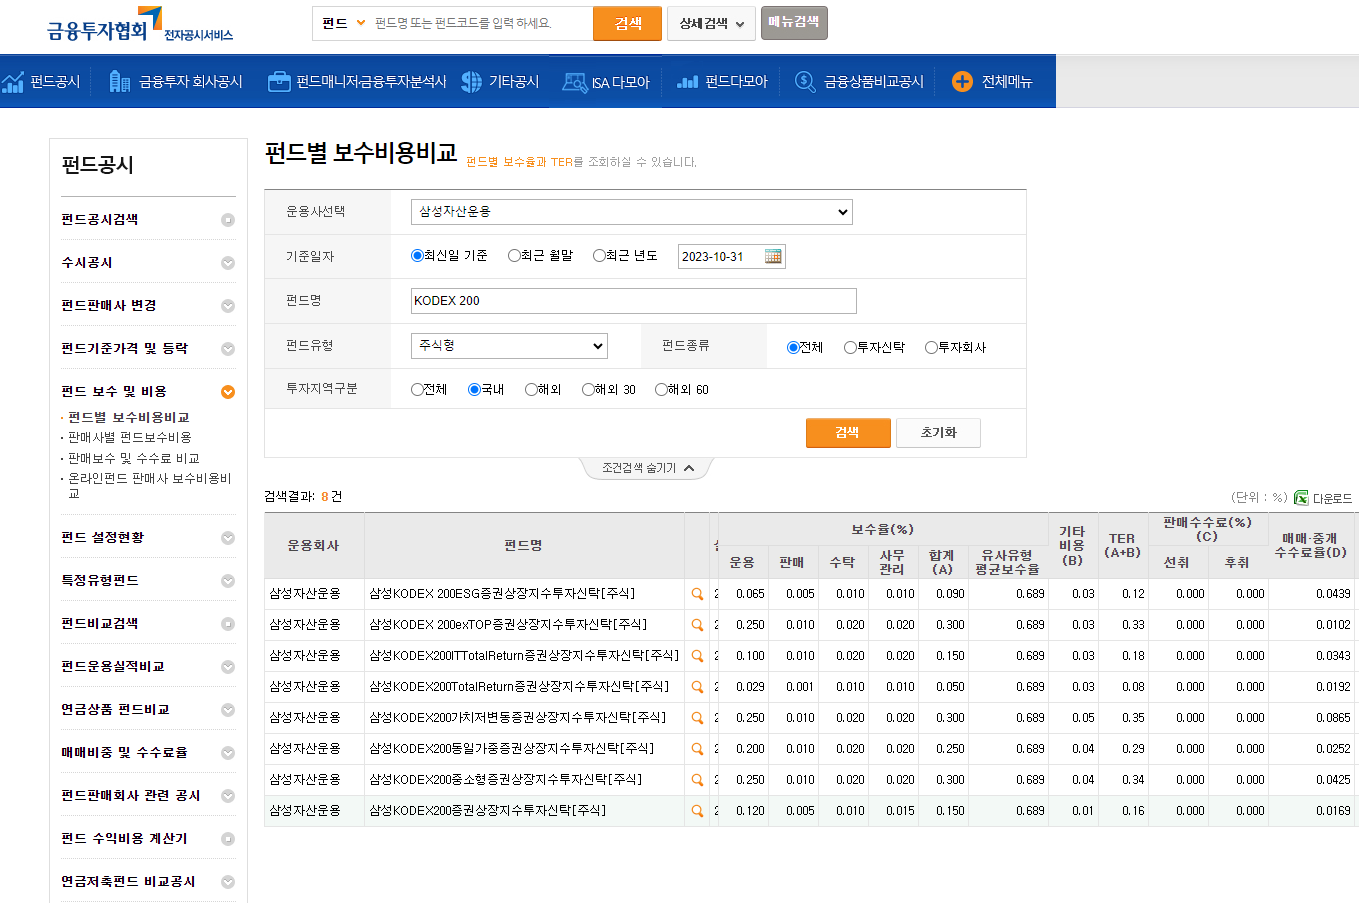Open the 펀드유형 dropdown showing 주식형
The width and height of the screenshot is (1359, 903).
coord(509,346)
